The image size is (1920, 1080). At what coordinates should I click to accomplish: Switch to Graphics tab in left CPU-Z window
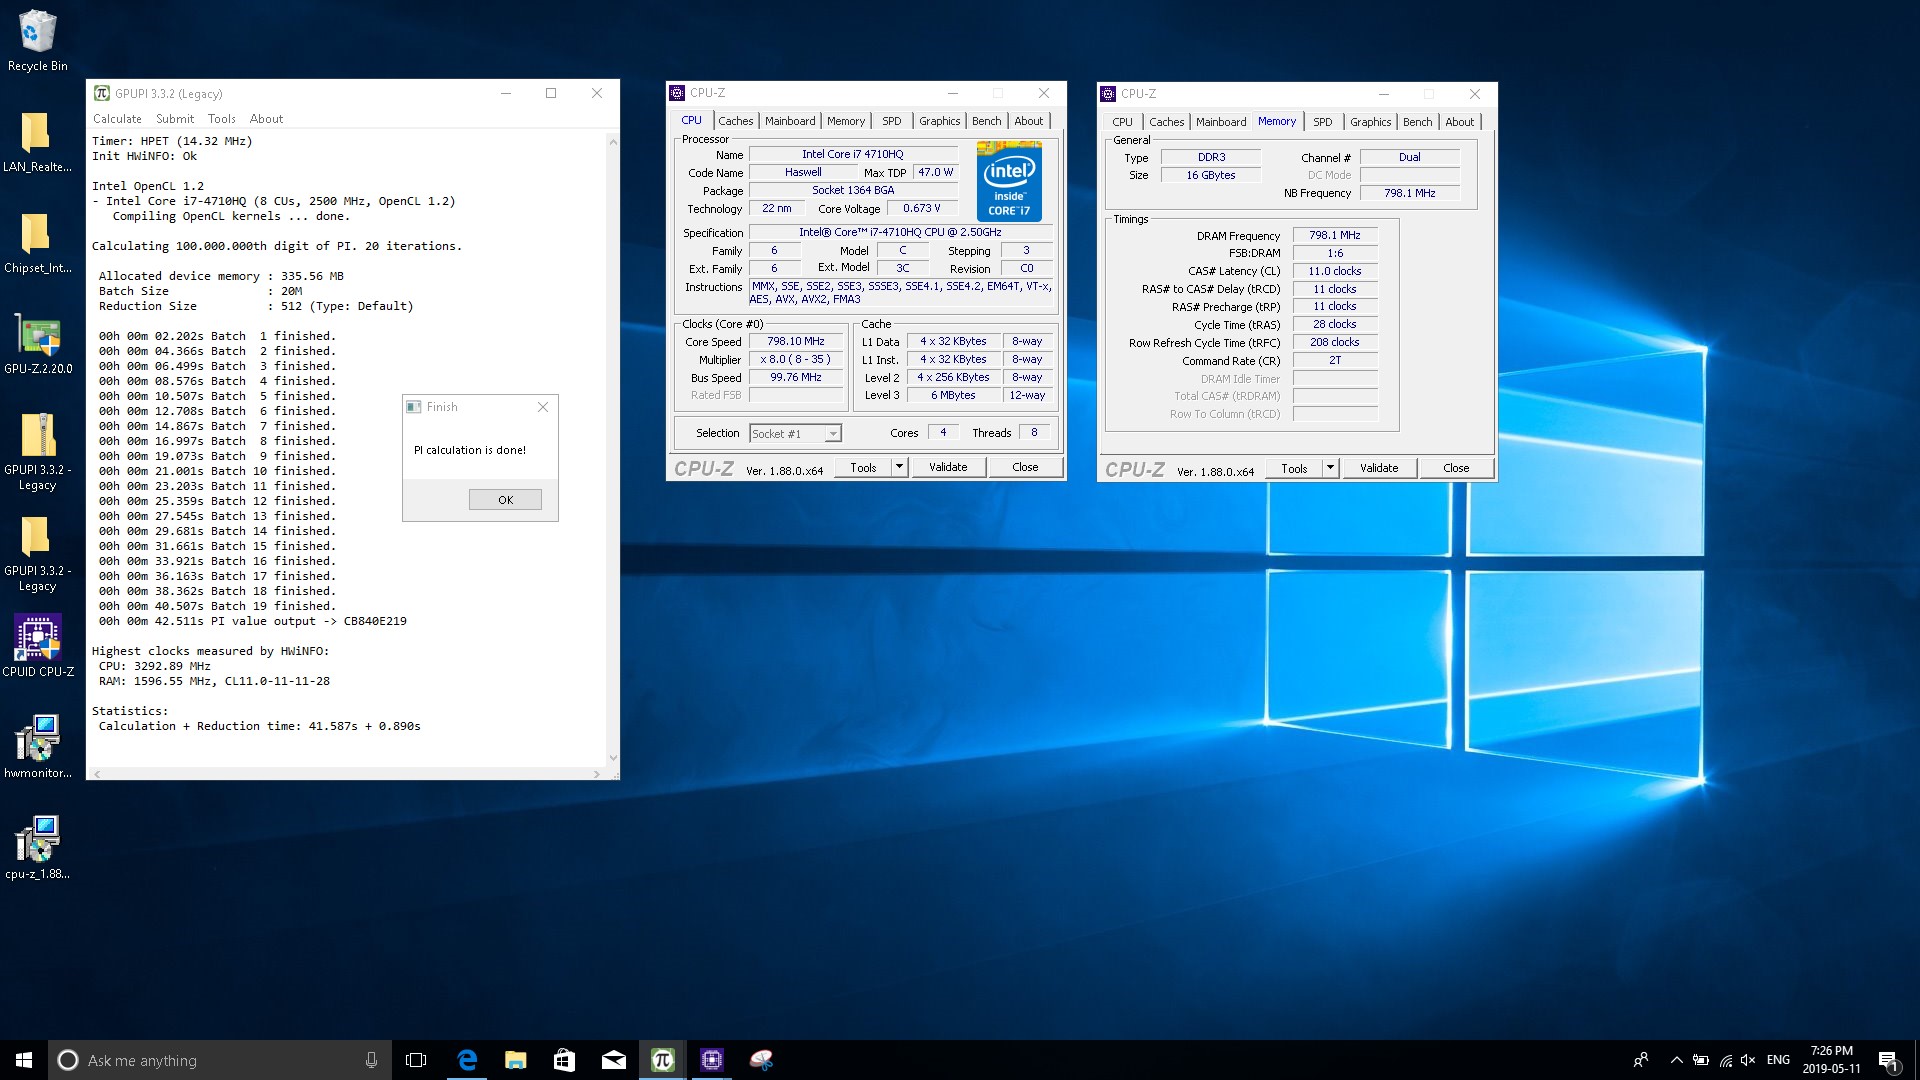coord(939,121)
